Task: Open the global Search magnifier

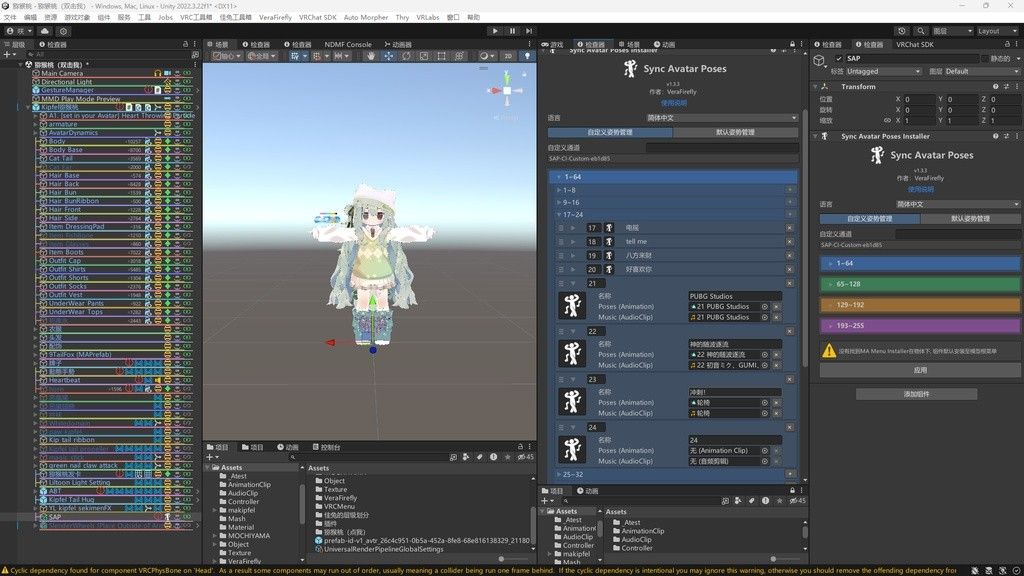Action: [x=920, y=31]
